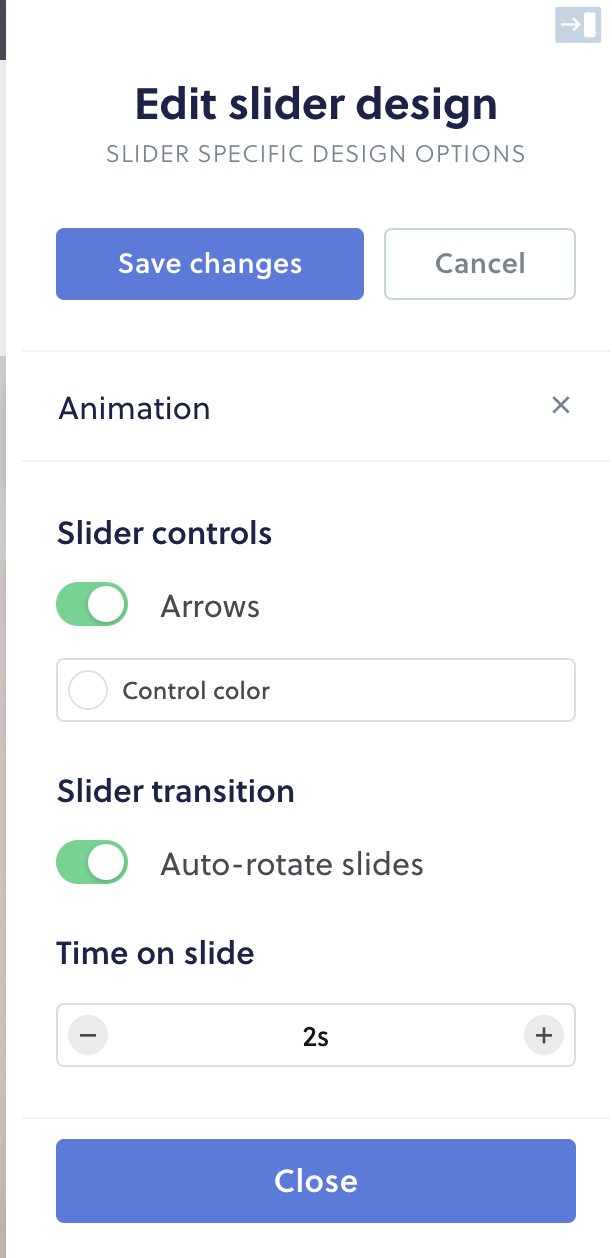This screenshot has height=1258, width=612.
Task: Click the 2s time value field
Action: click(x=316, y=1035)
